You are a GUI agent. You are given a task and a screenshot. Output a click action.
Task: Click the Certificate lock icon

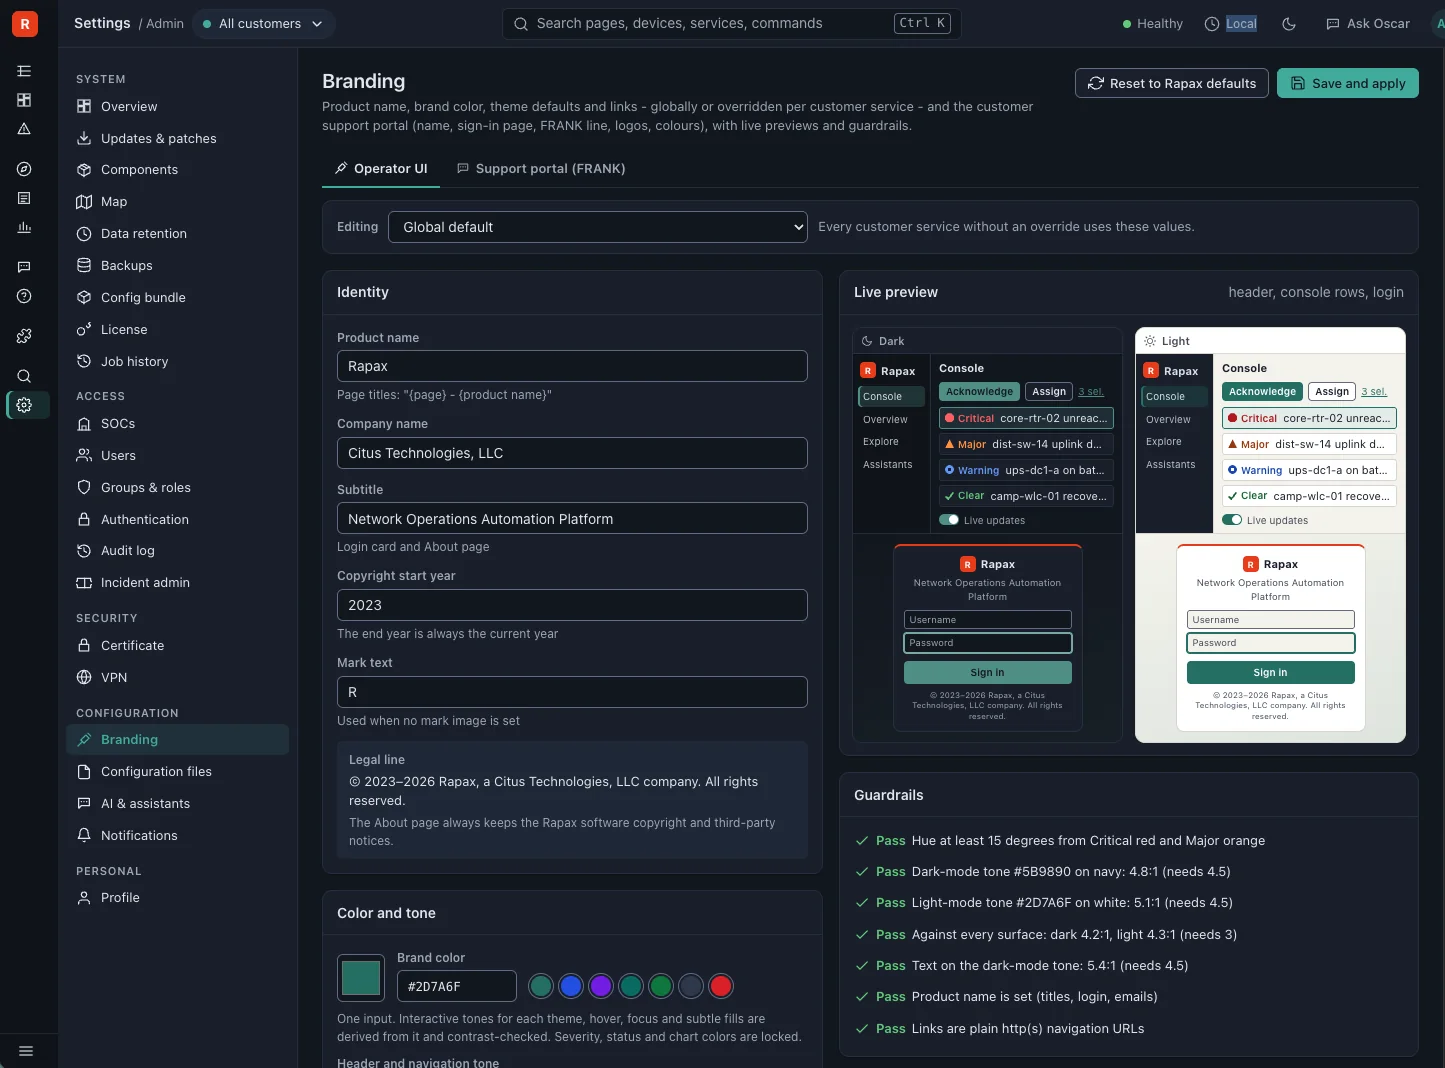tap(84, 645)
